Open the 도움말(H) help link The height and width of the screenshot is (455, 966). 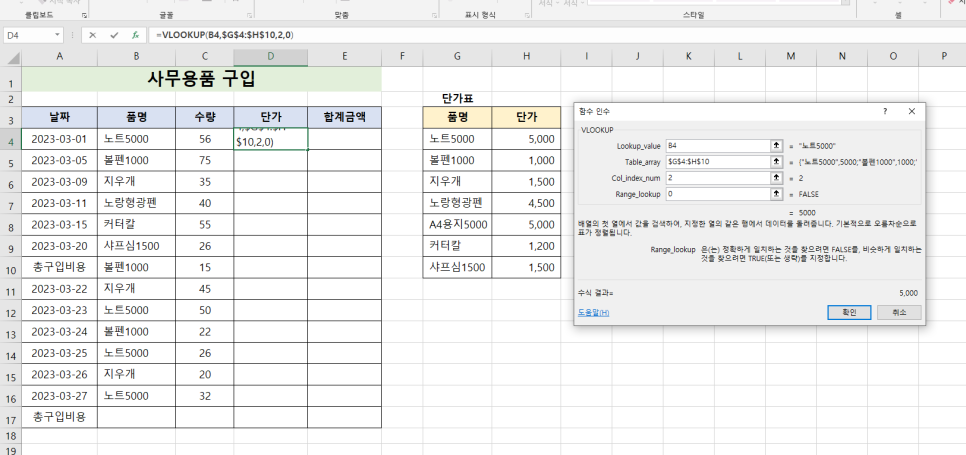click(x=593, y=313)
